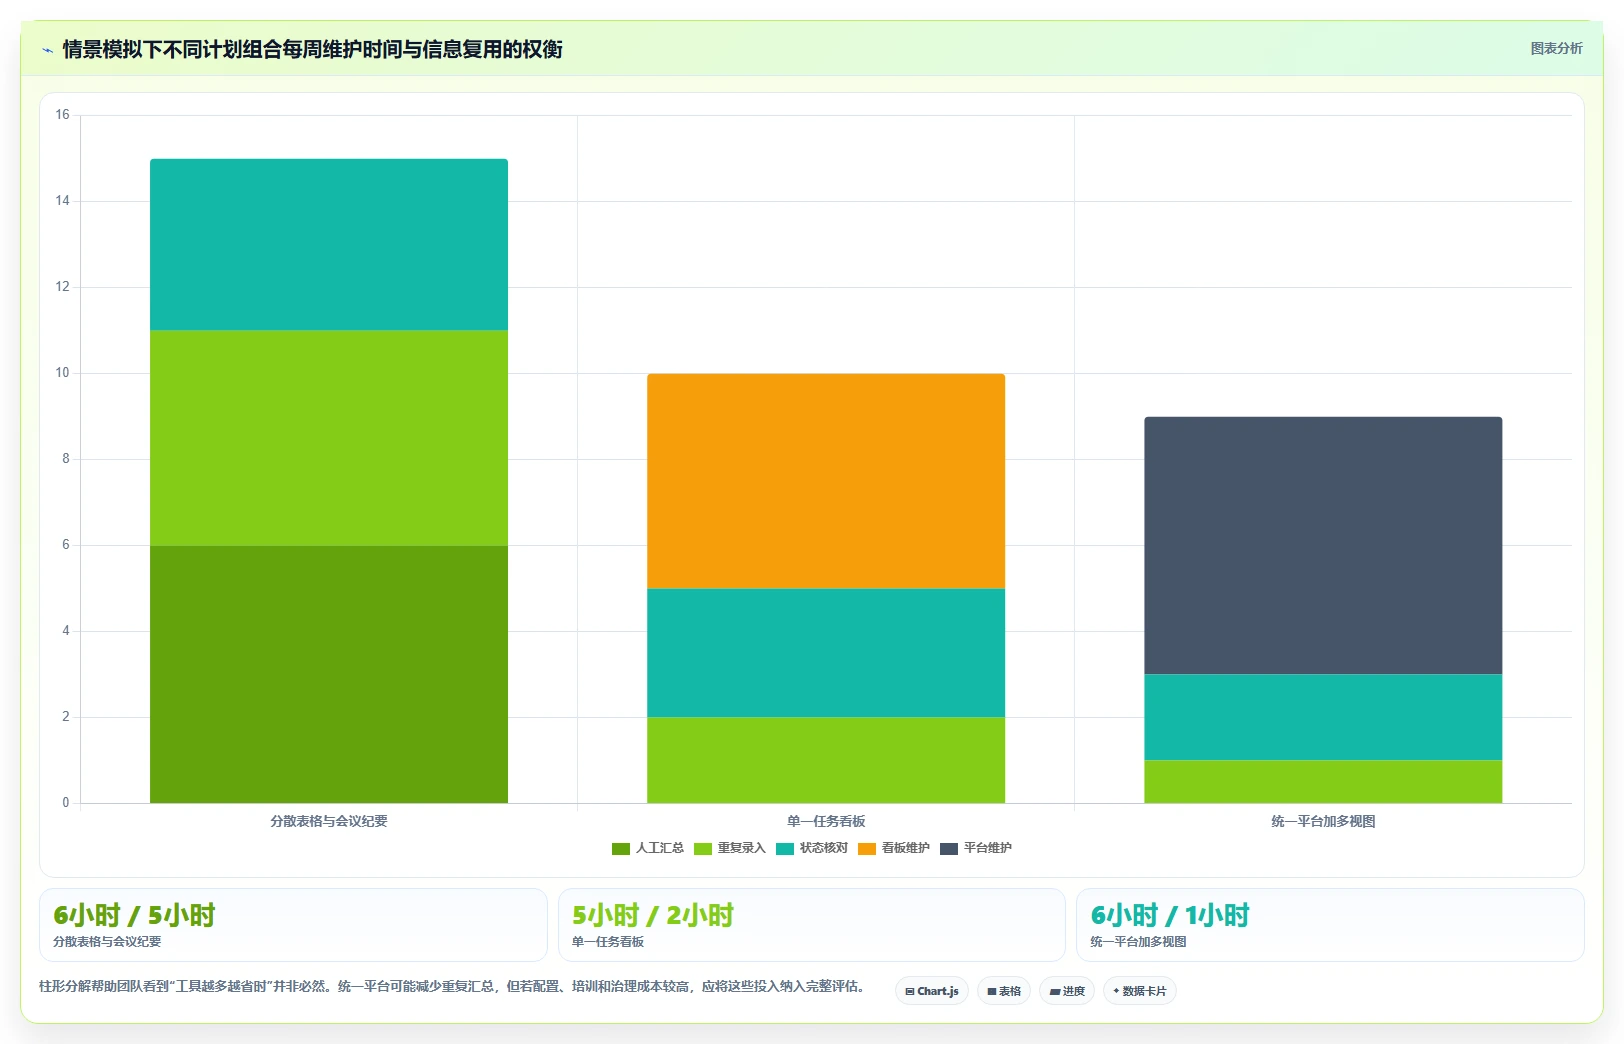Viewport: 1624px width, 1044px height.
Task: Select teal 状态核对 segment in 分散表格与会议纪要 bar
Action: click(x=329, y=245)
